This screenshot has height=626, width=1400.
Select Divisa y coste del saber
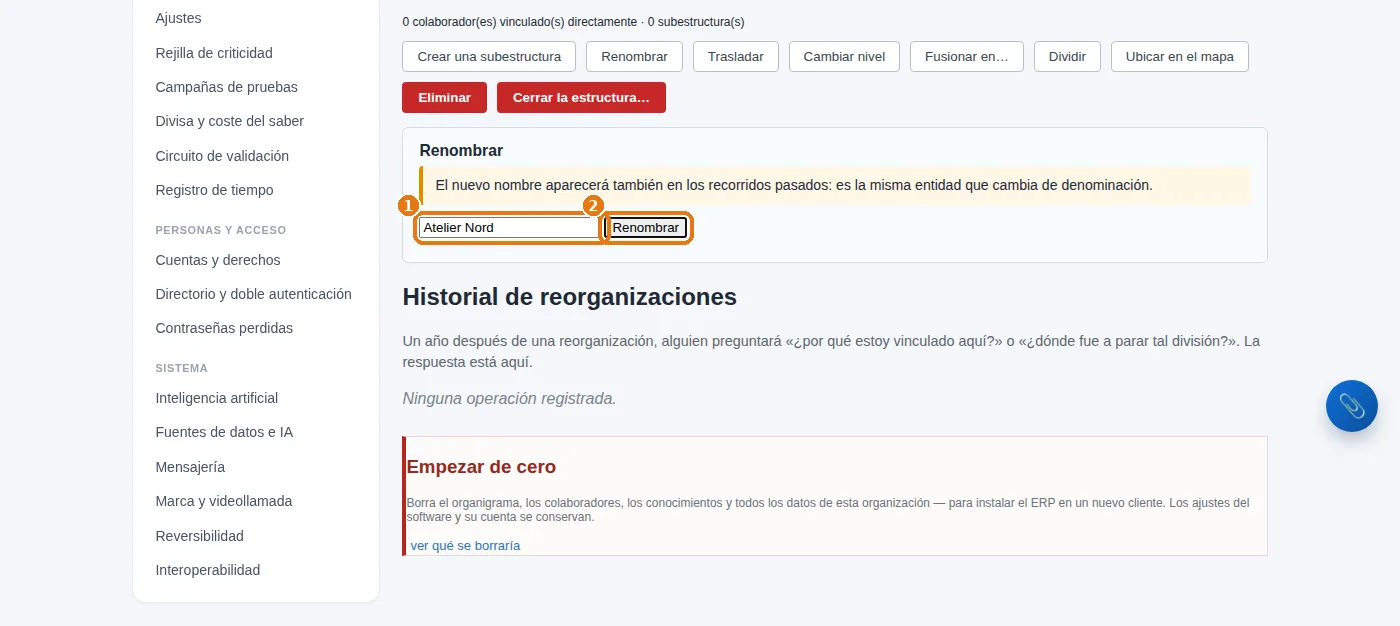229,121
